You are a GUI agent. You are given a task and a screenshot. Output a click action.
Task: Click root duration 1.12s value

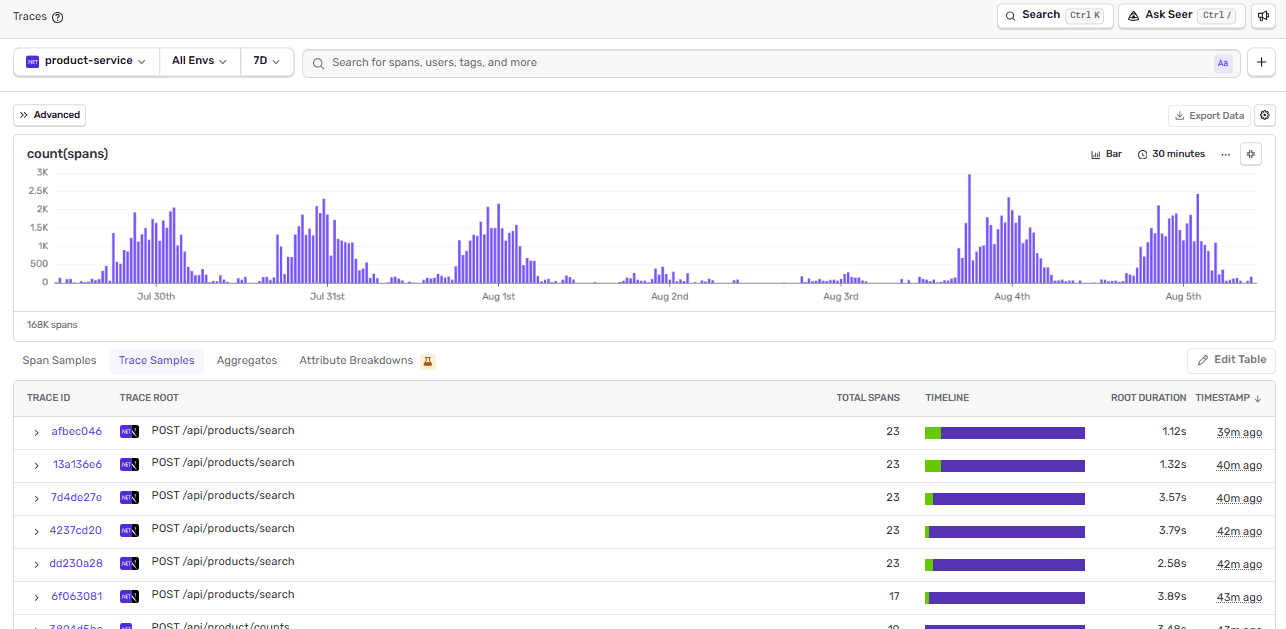click(x=1174, y=432)
